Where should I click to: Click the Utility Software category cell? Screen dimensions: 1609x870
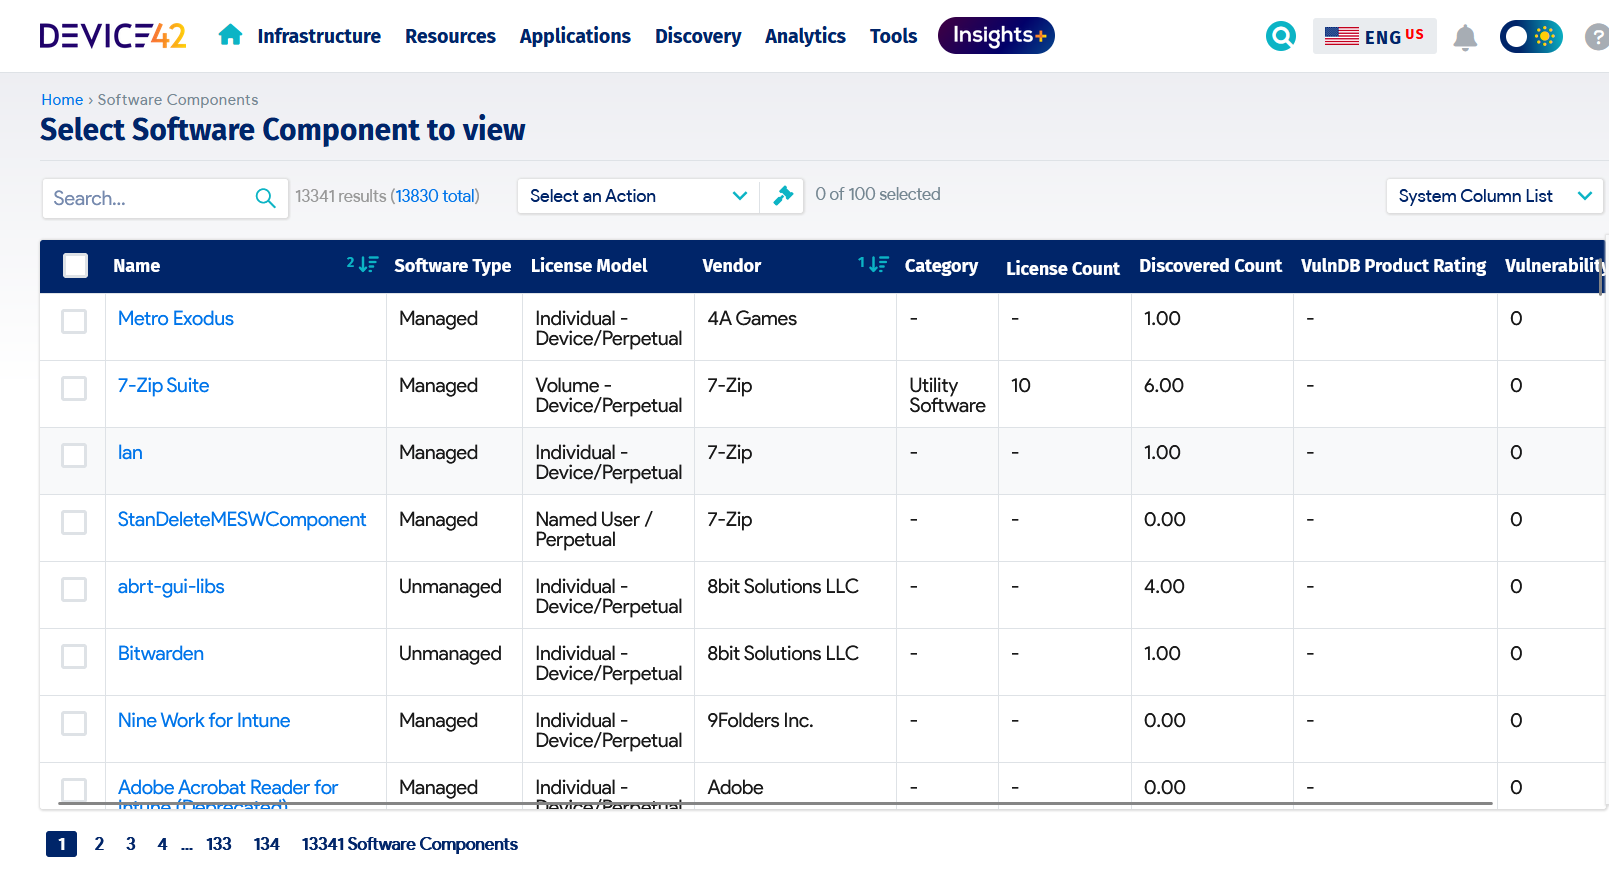[947, 395]
